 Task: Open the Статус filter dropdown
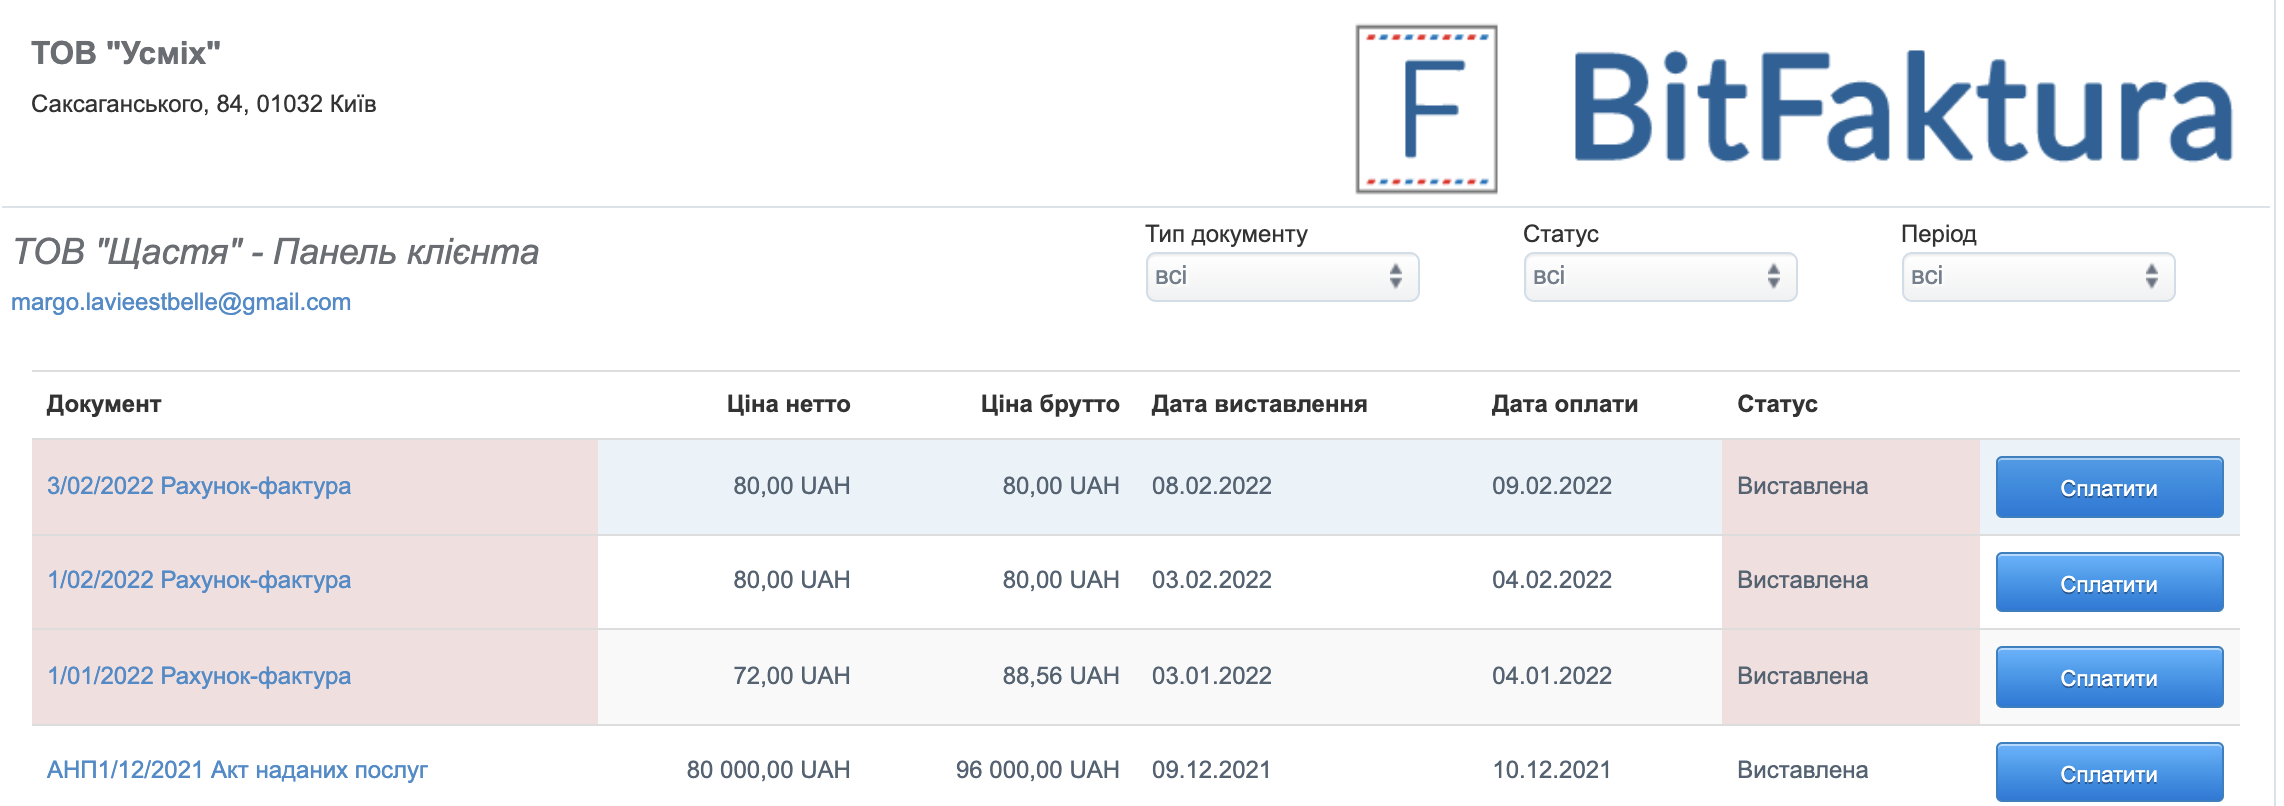1660,277
